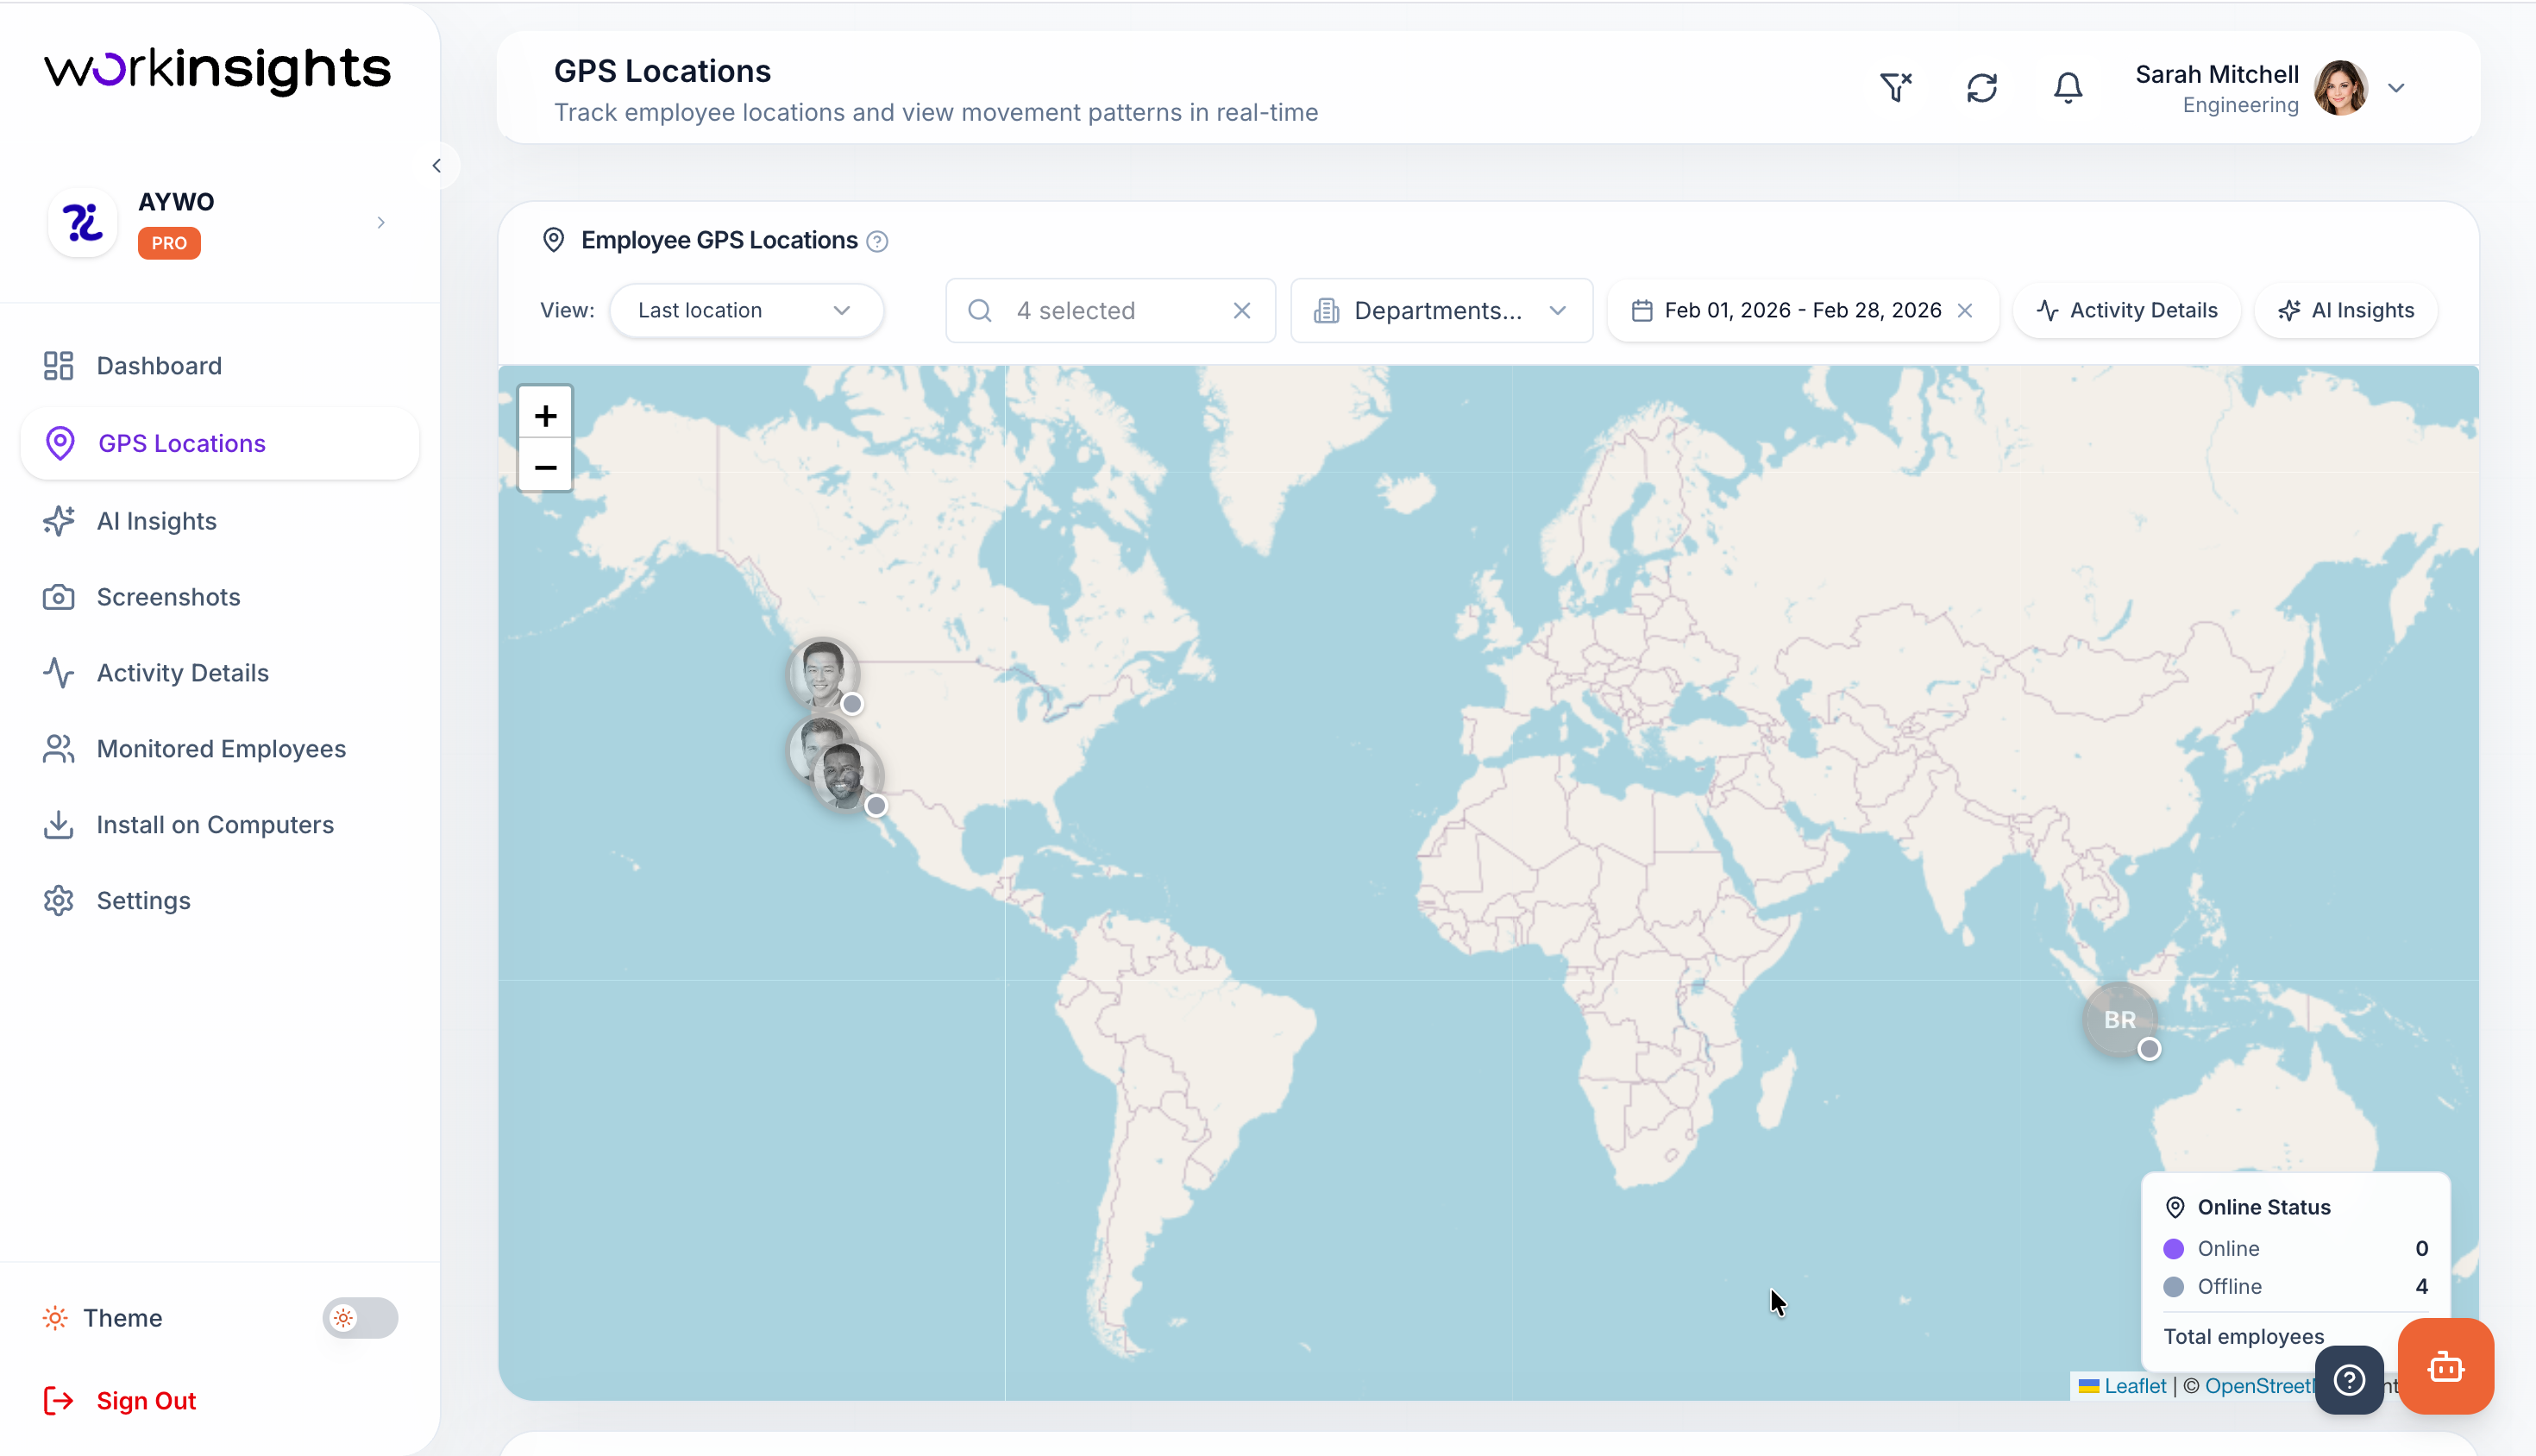Click Sarah Mitchell's profile avatar
Viewport: 2536px width, 1456px height.
[2340, 88]
